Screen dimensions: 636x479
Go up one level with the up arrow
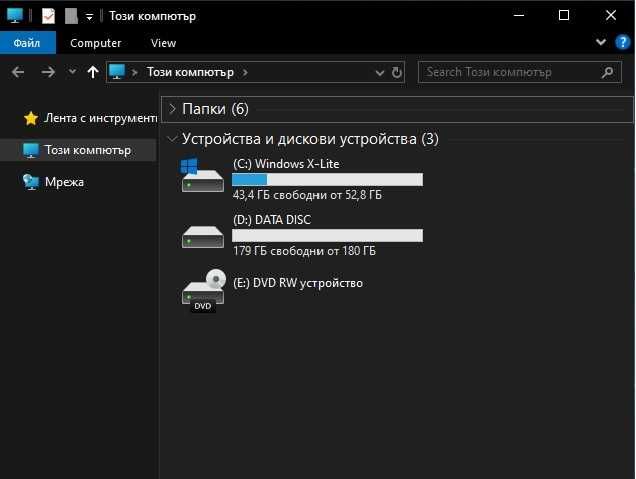point(93,72)
